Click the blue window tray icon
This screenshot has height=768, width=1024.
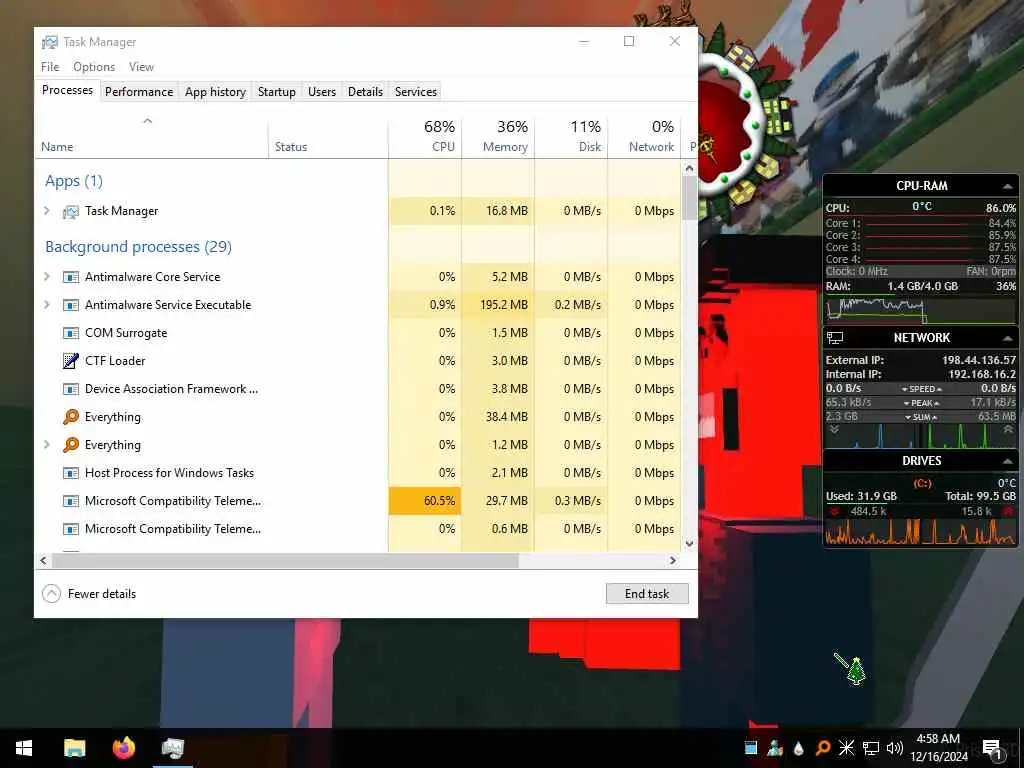pos(751,748)
